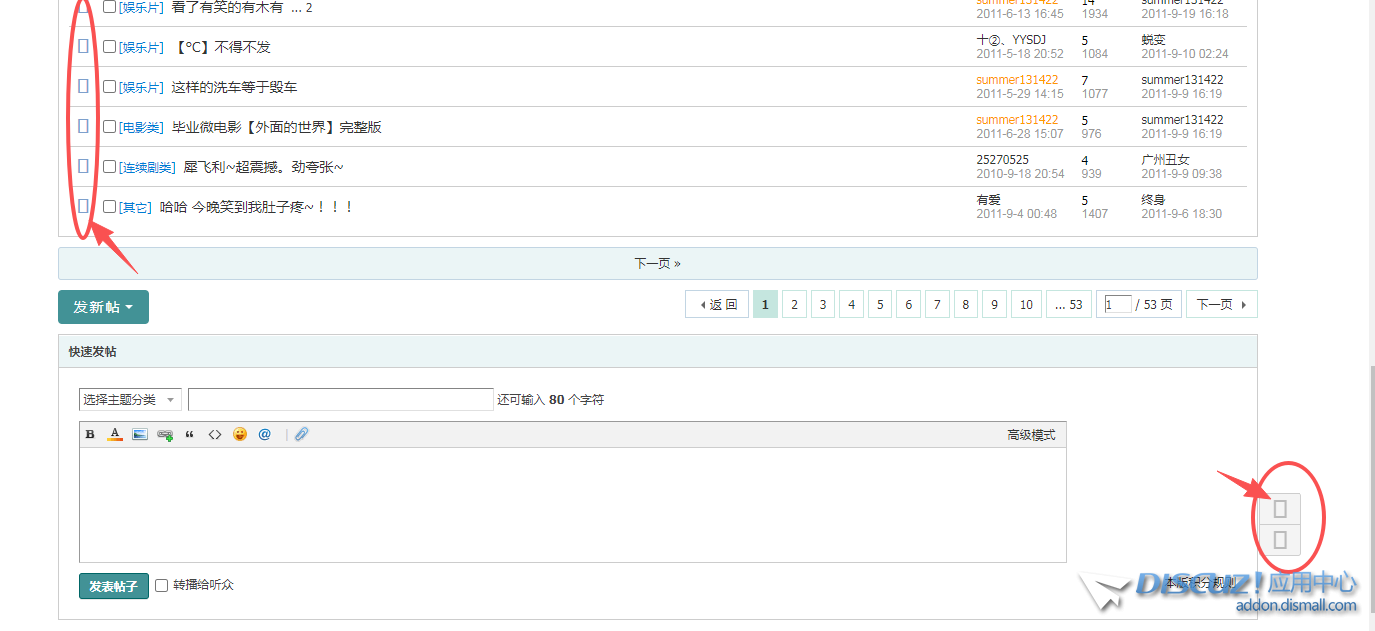
Task: Click the @ mention icon
Action: pos(265,435)
